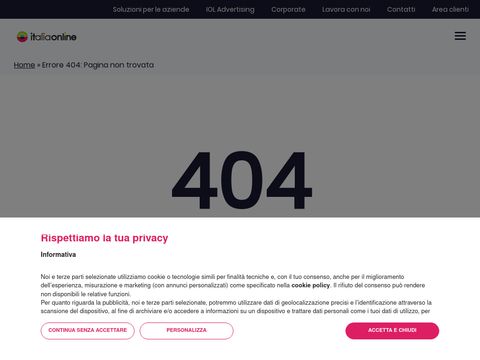Visit the Contatti page link
Screen dimensions: 480x360
[x=401, y=9]
